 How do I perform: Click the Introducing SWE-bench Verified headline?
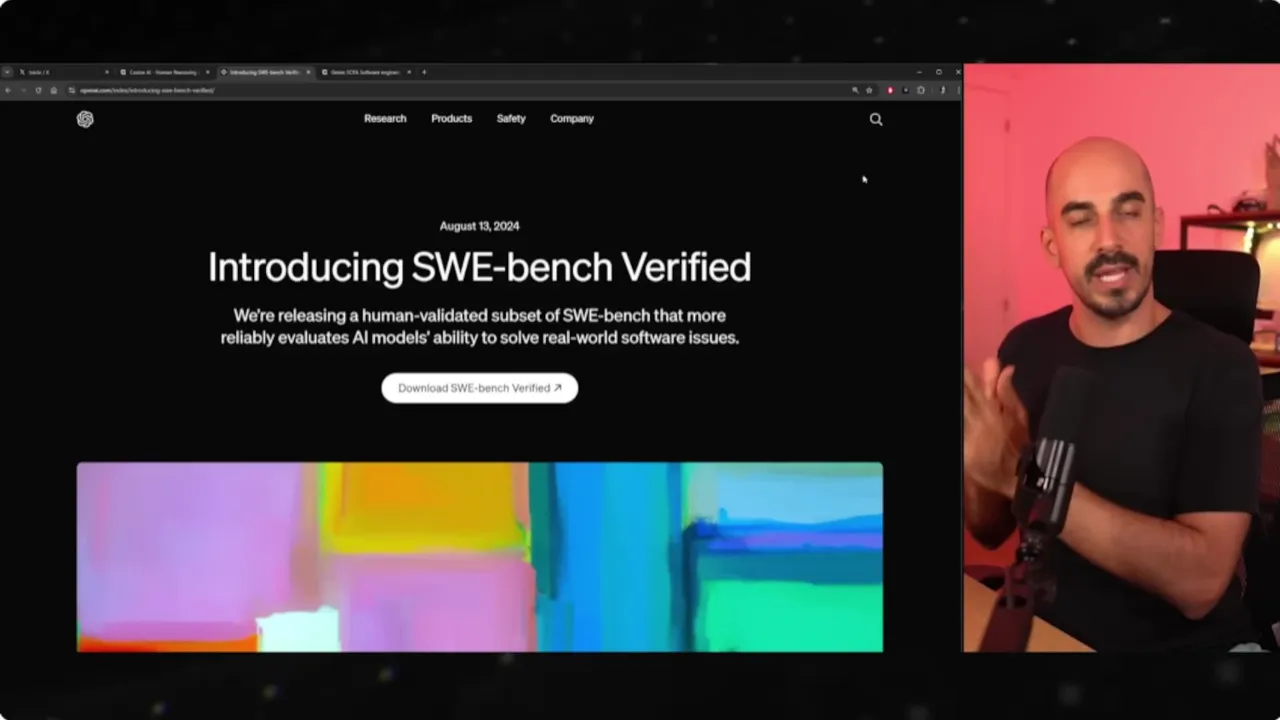(479, 267)
